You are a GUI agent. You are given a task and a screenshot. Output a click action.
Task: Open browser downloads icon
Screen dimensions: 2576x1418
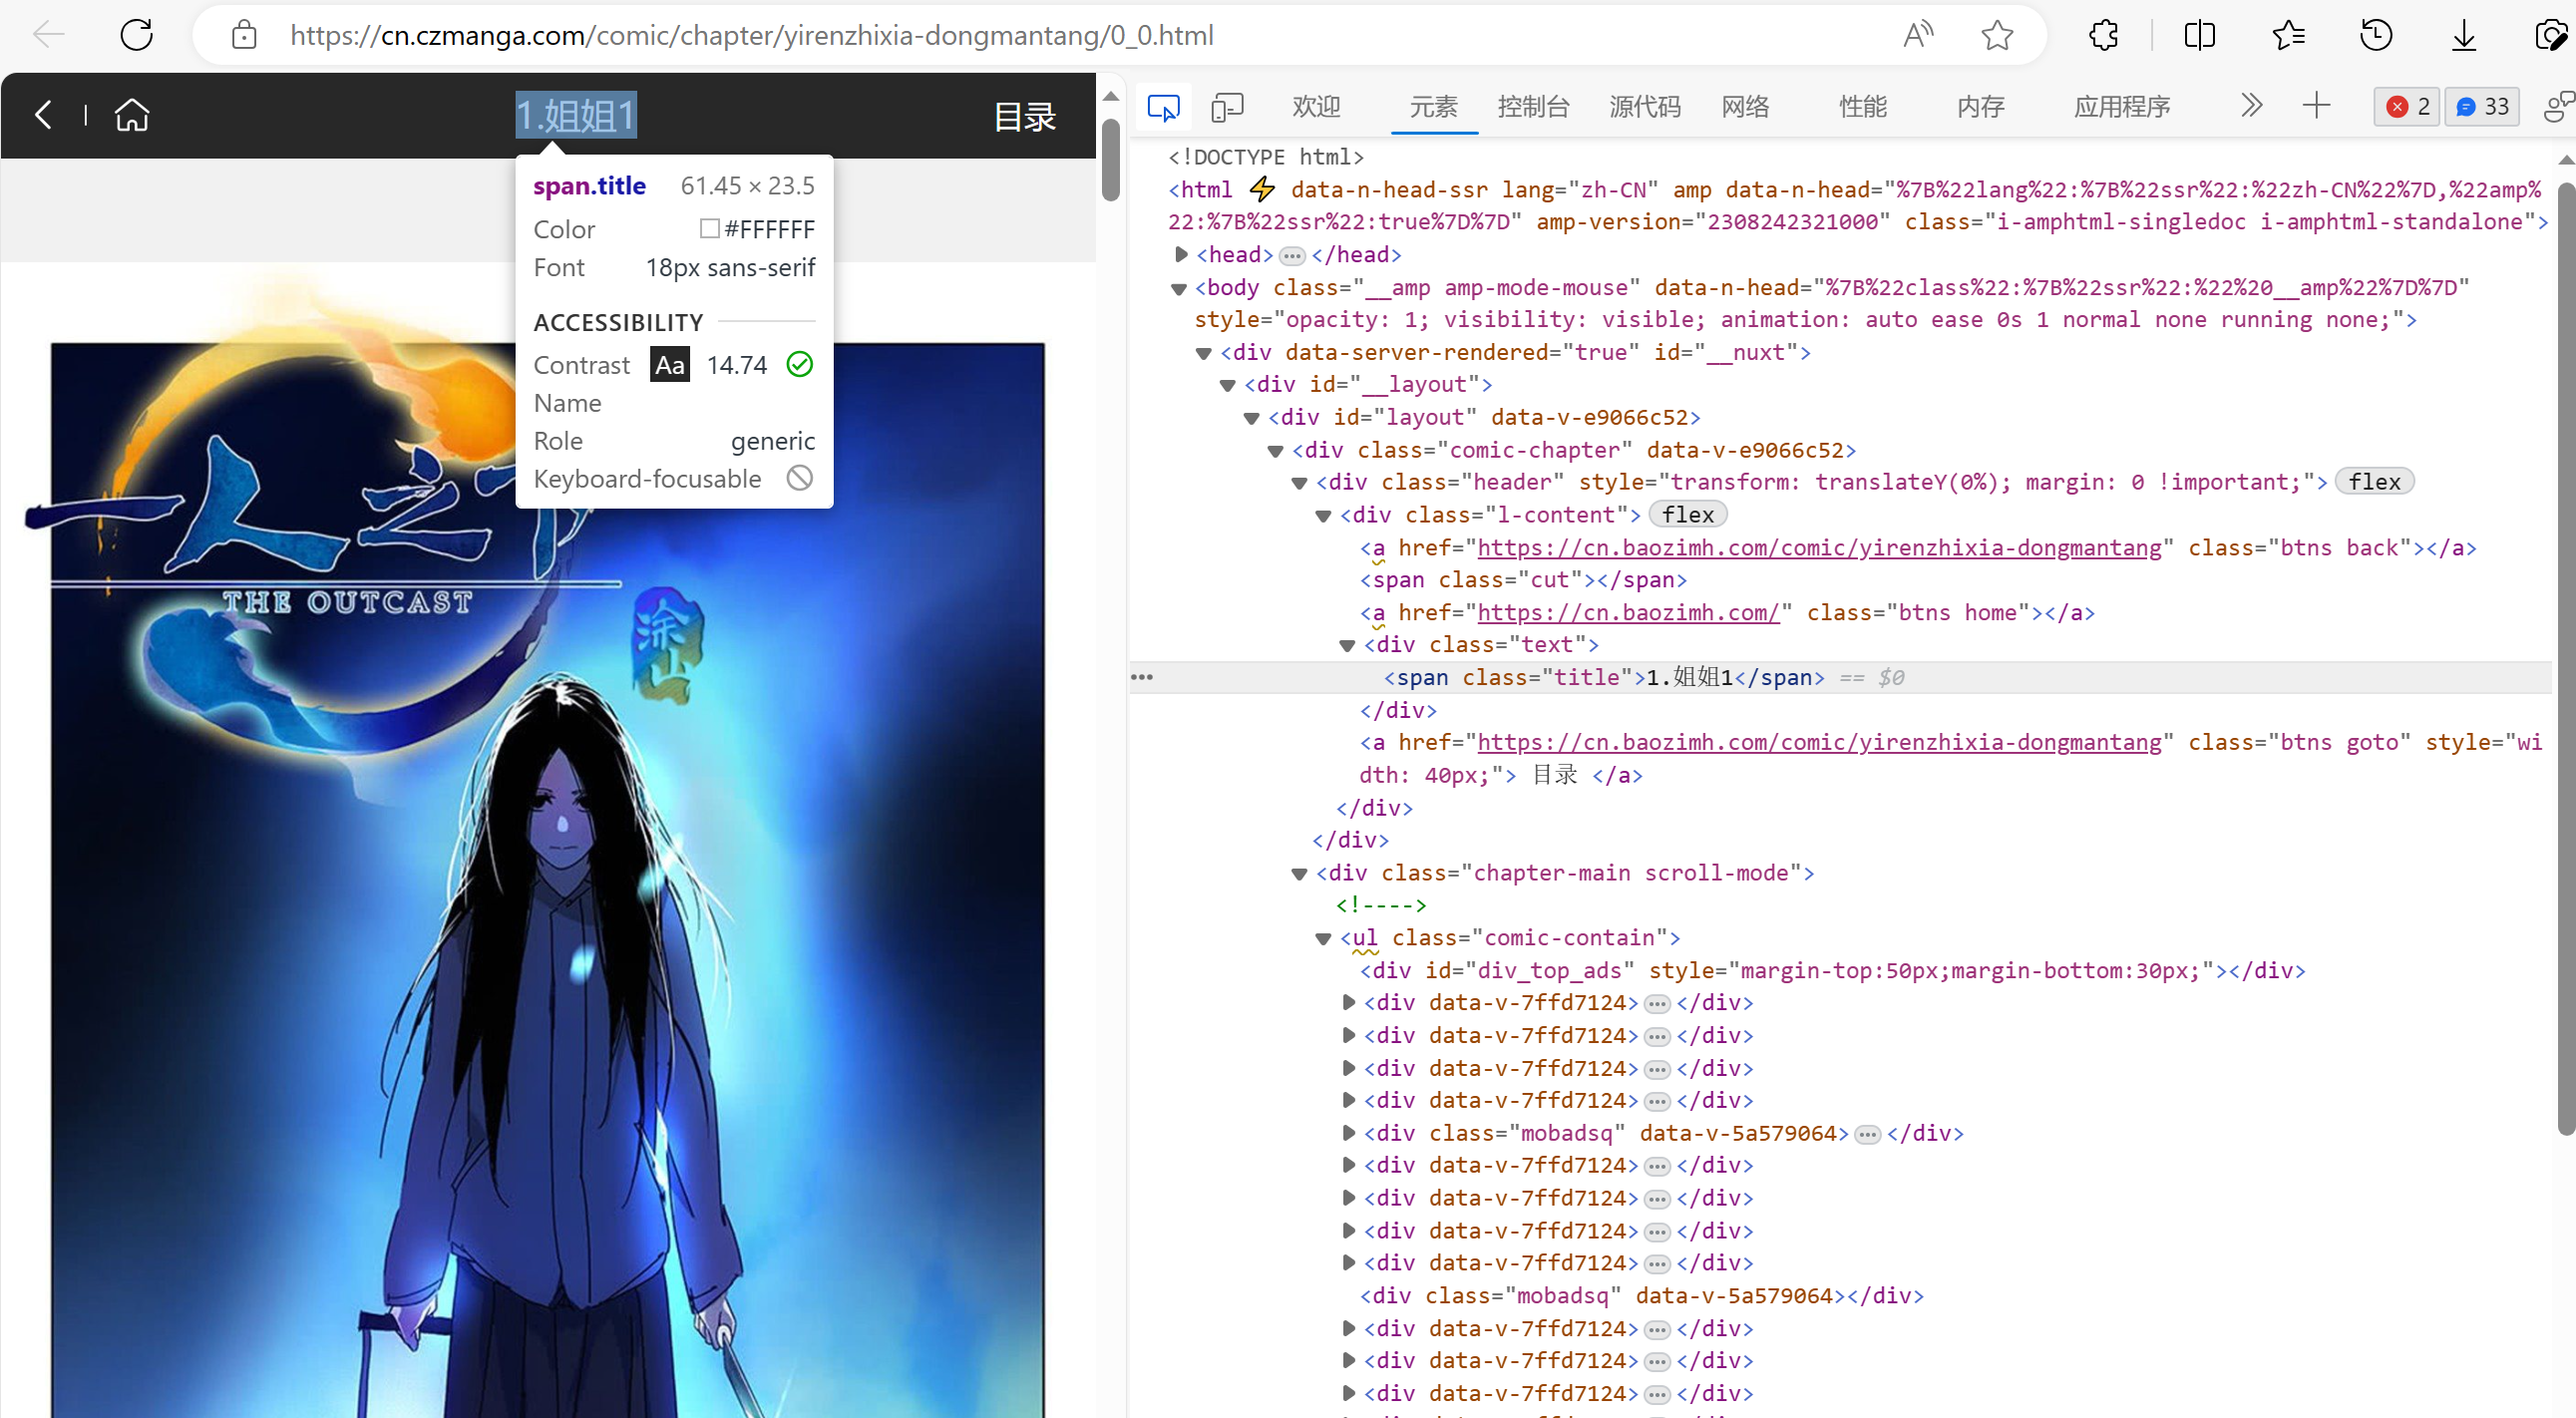(2463, 35)
